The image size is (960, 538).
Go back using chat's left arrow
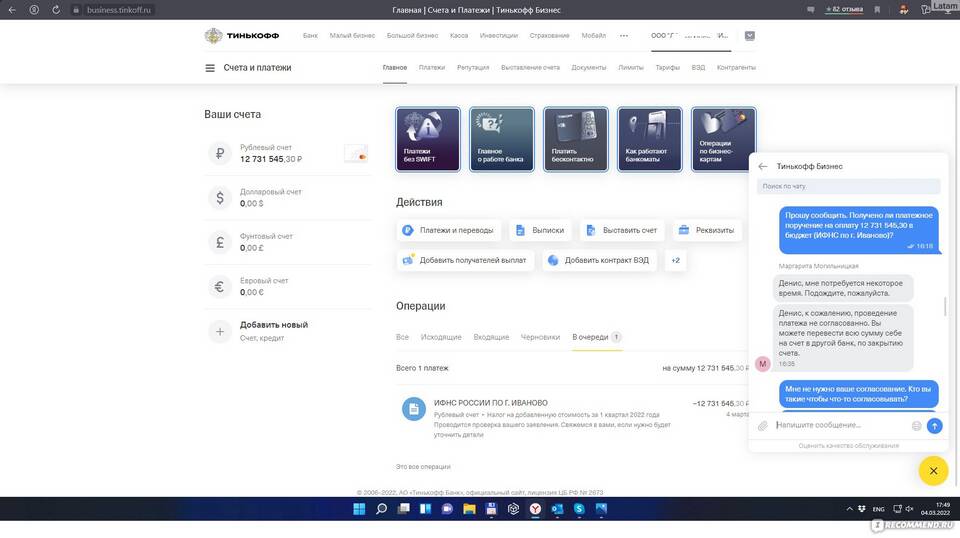(763, 167)
